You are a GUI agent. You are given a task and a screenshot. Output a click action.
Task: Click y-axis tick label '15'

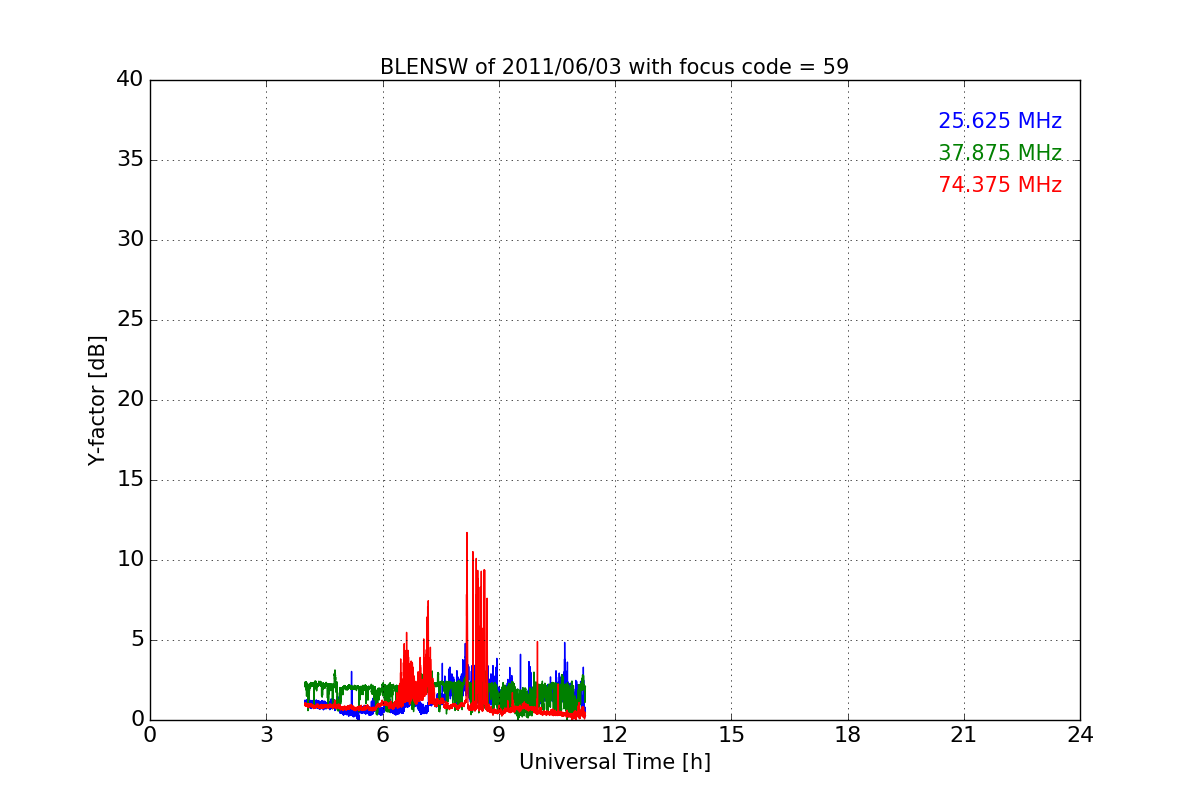[130, 480]
